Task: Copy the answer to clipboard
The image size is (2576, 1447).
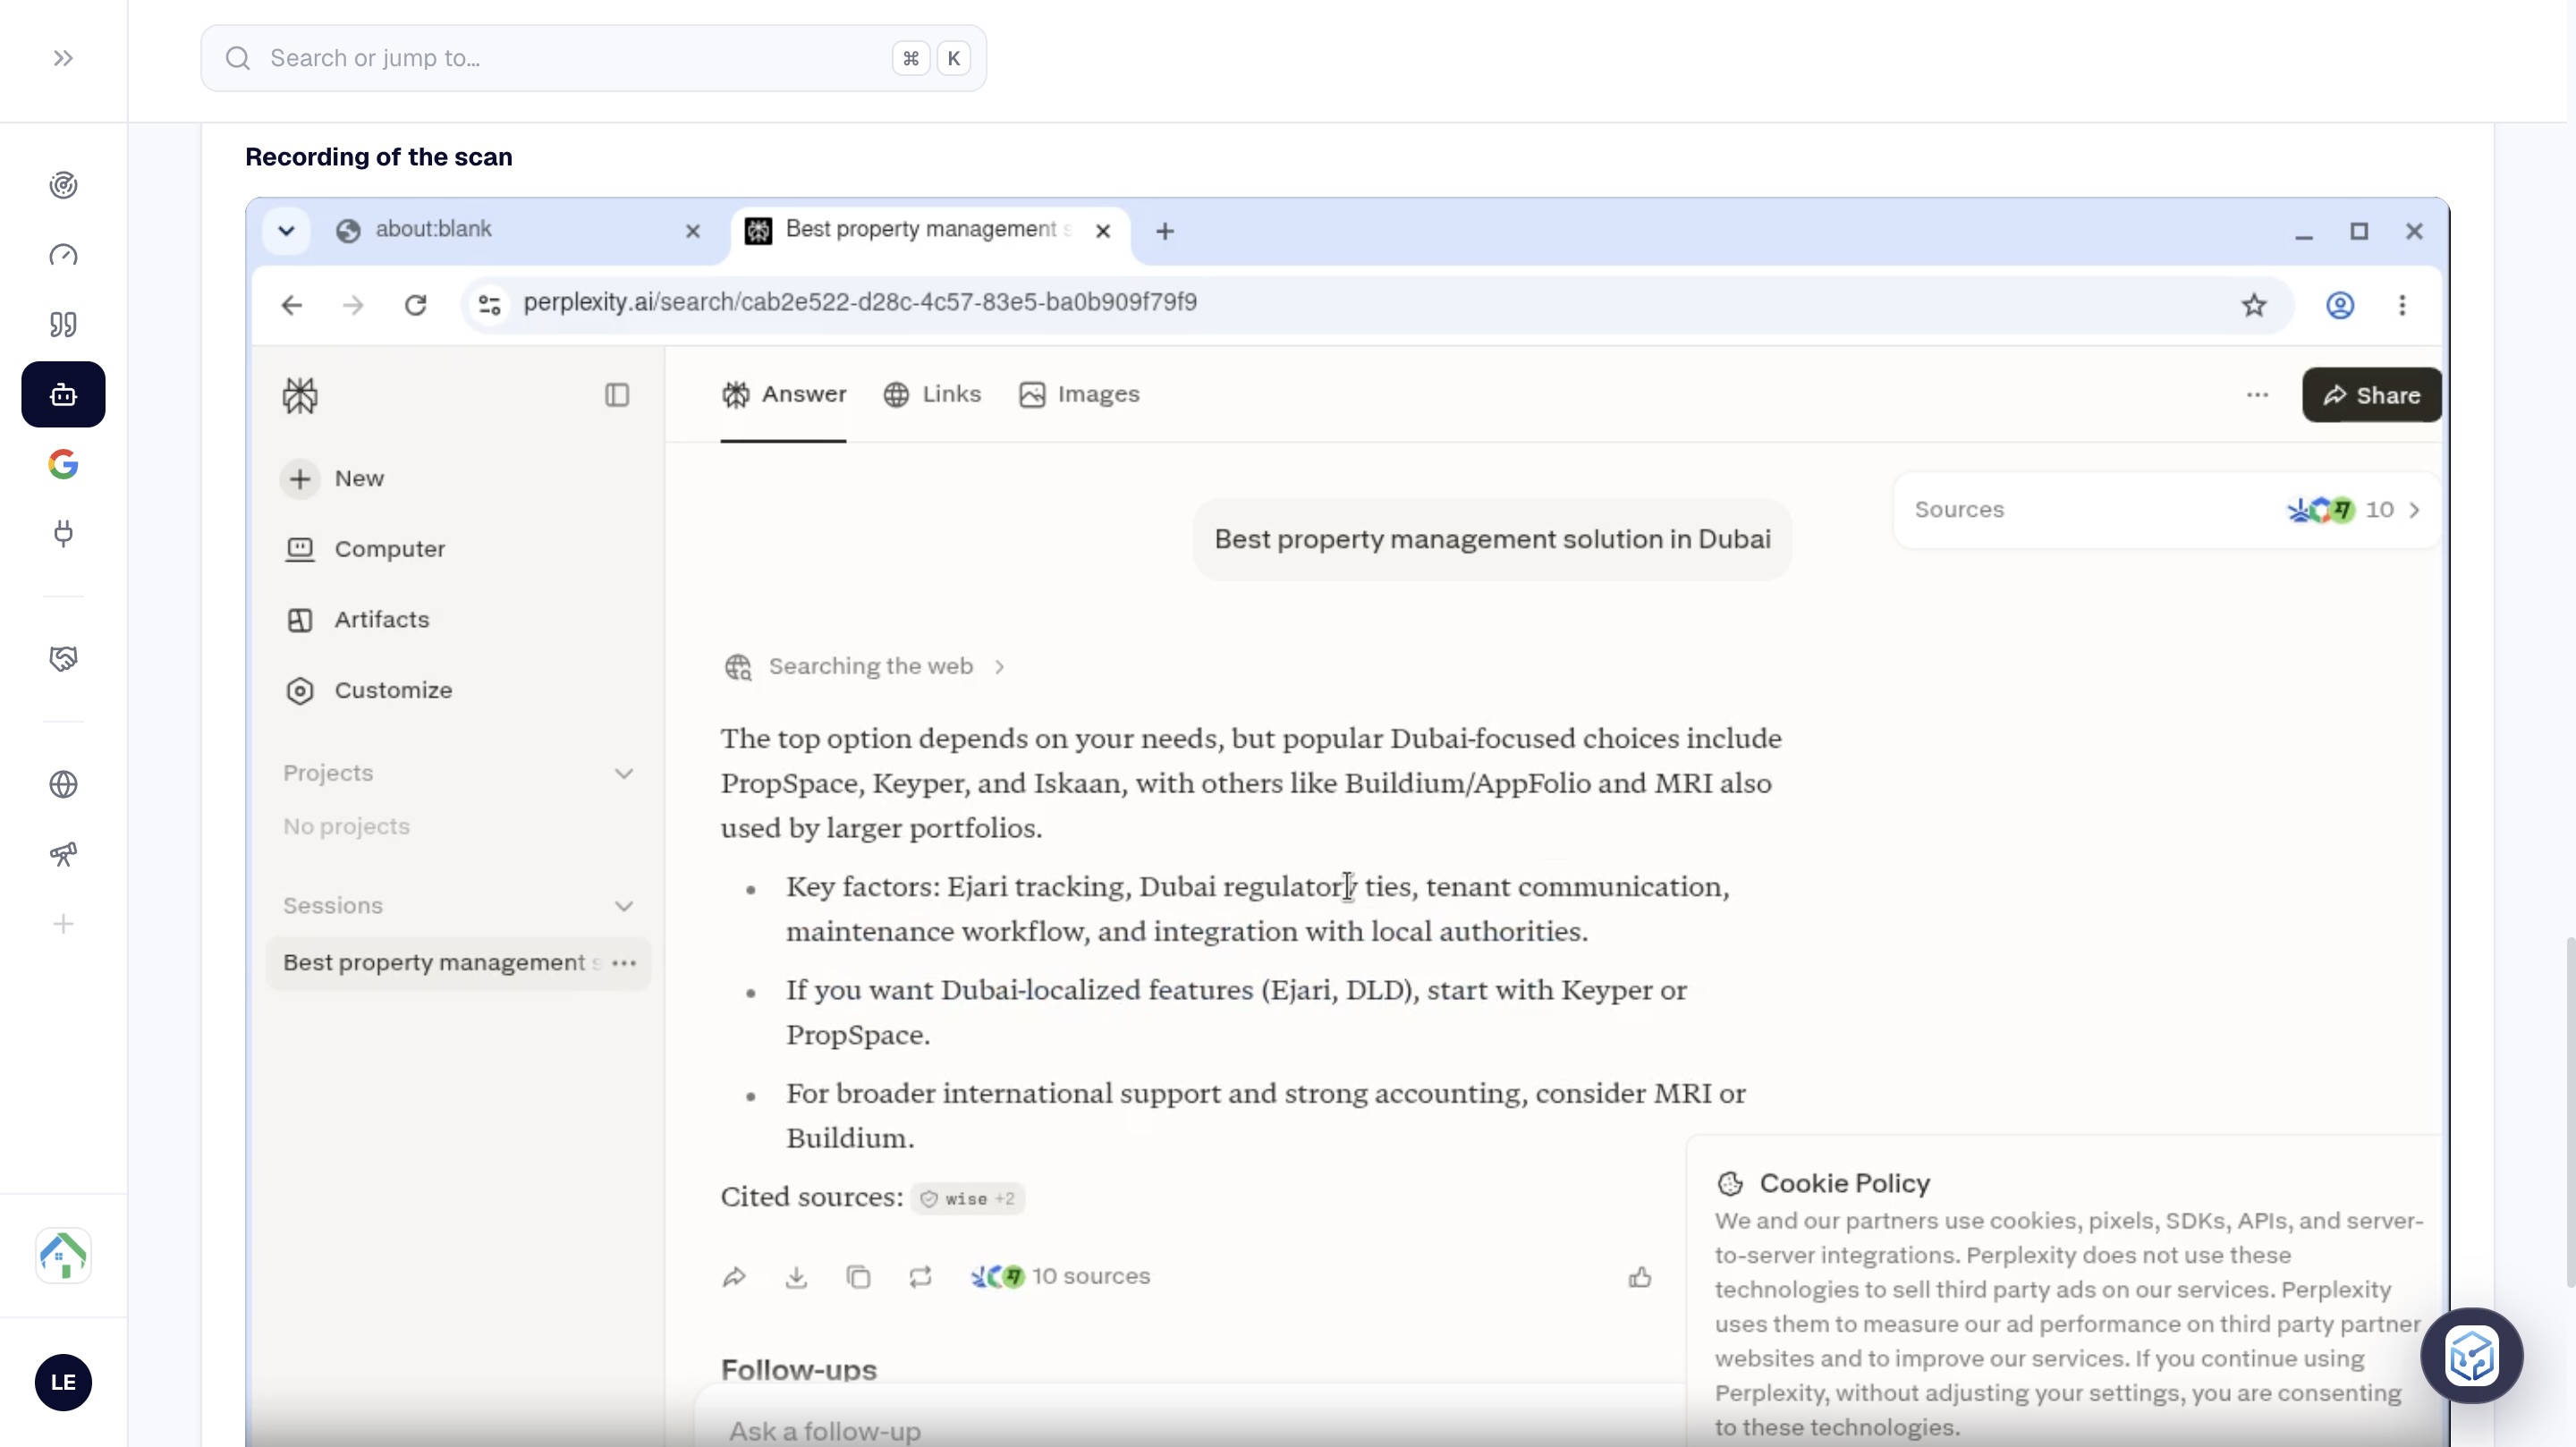Action: [858, 1277]
